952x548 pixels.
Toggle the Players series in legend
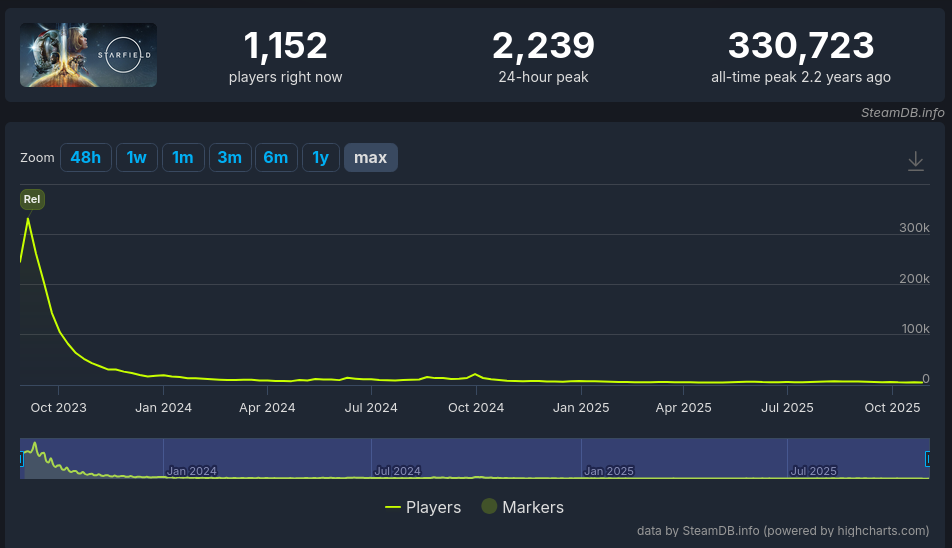[x=423, y=507]
